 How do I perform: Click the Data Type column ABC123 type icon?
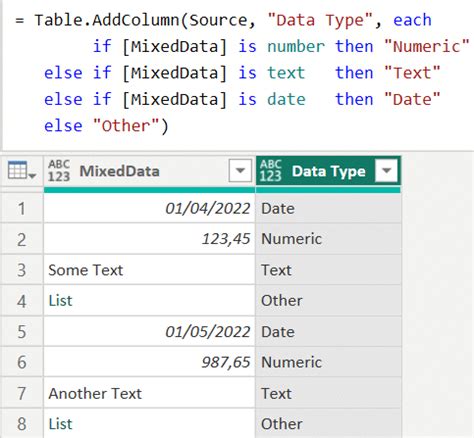(271, 171)
